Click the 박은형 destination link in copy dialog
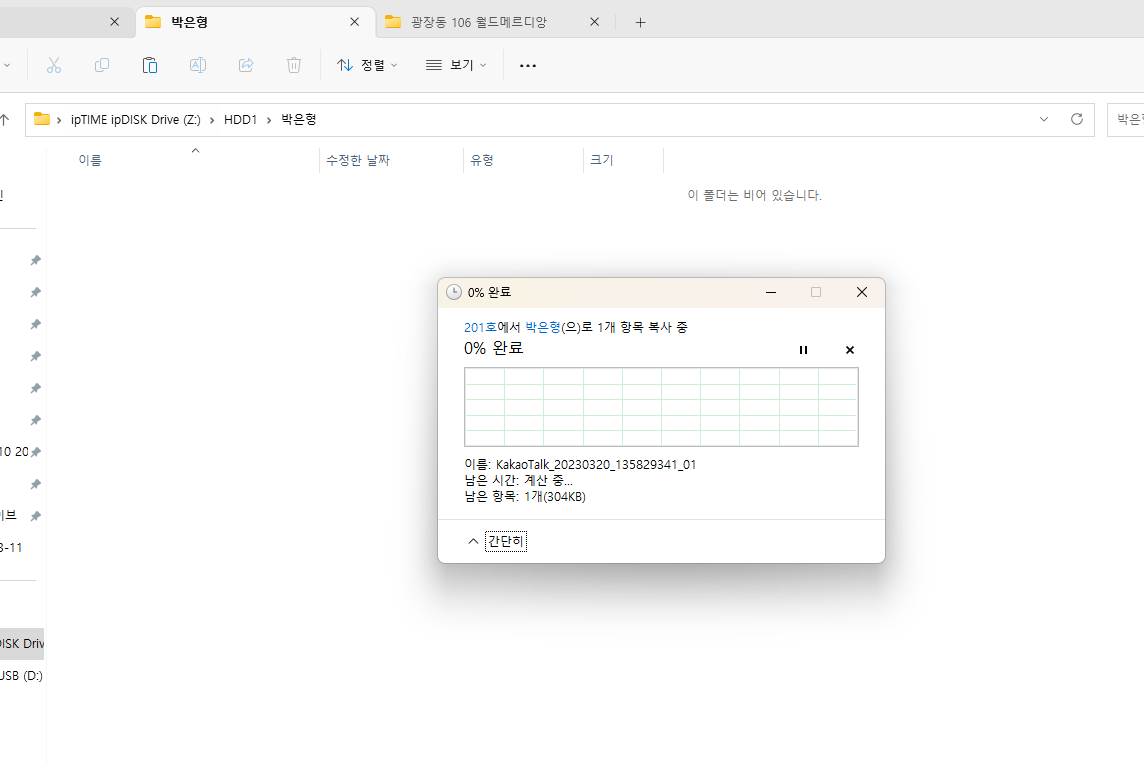 543,327
